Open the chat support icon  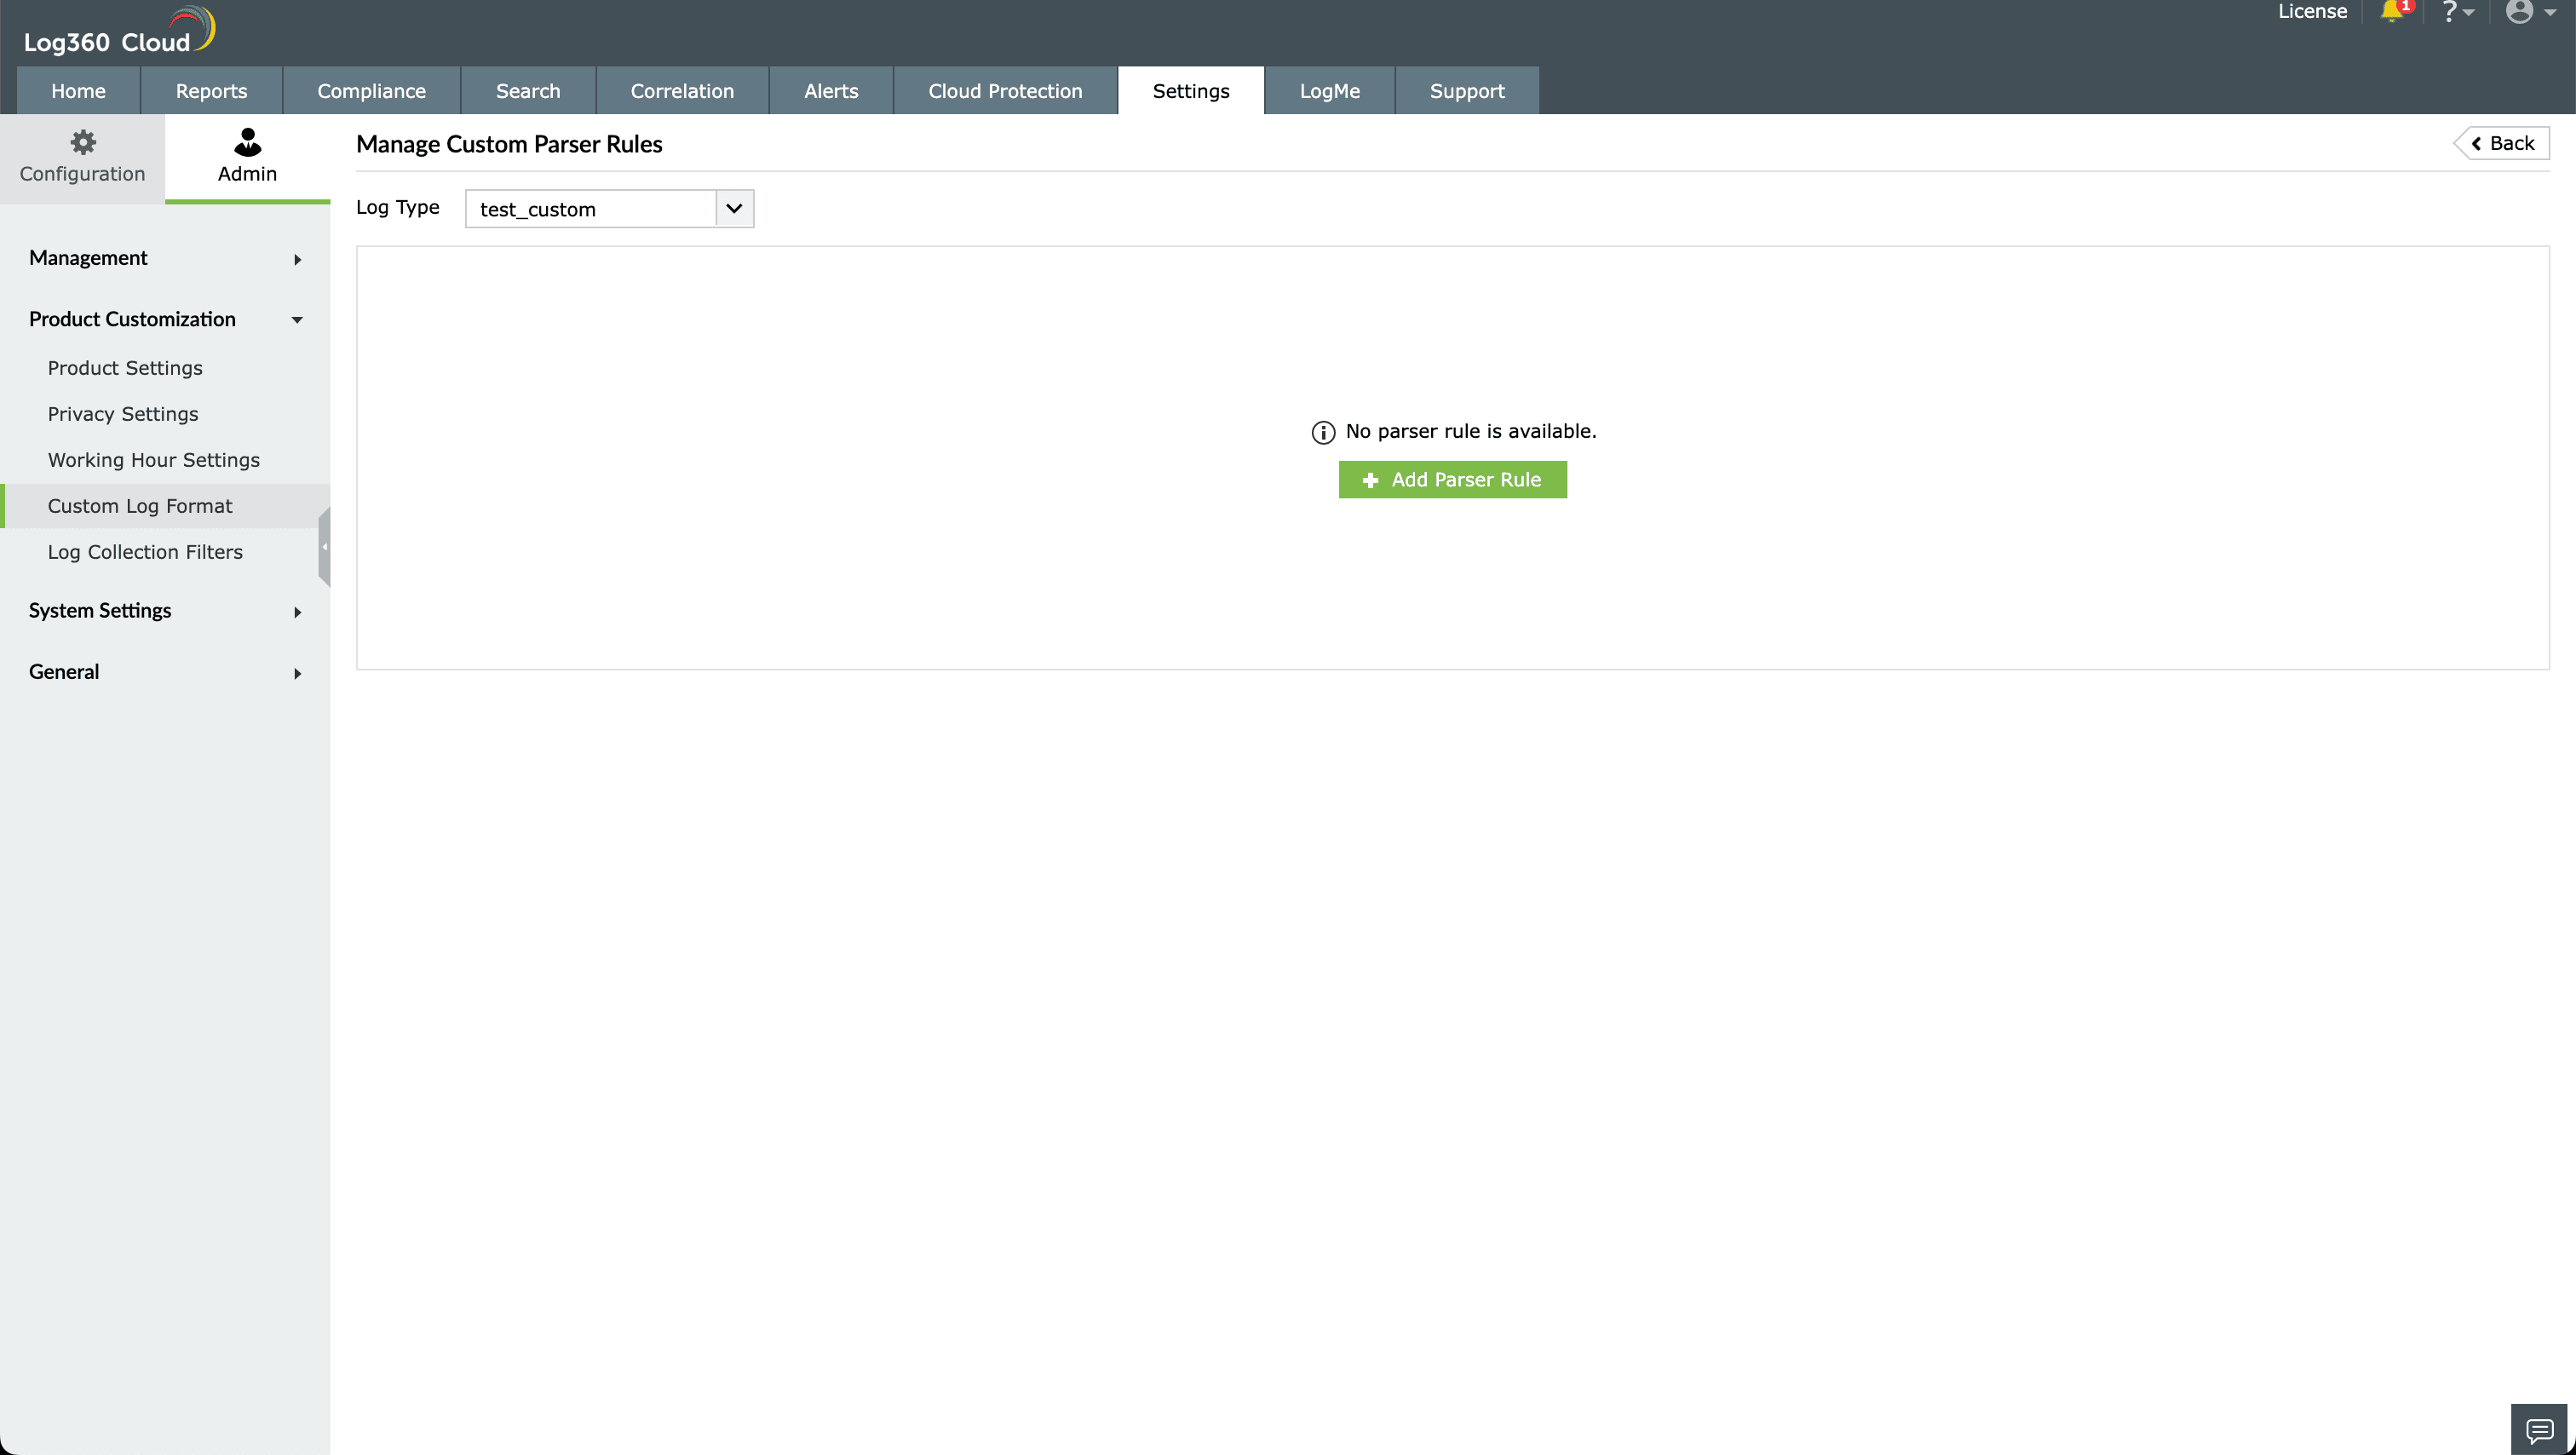pyautogui.click(x=2540, y=1429)
